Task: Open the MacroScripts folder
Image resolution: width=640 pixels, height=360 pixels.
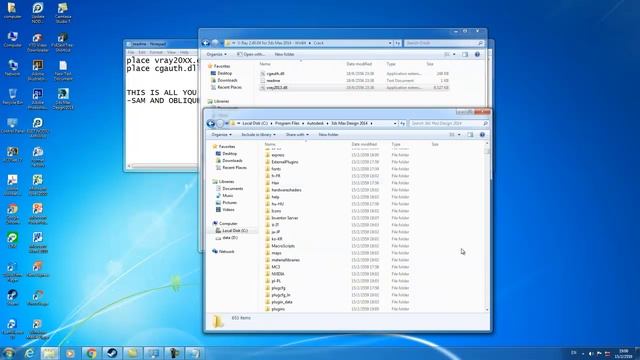Action: [283, 246]
